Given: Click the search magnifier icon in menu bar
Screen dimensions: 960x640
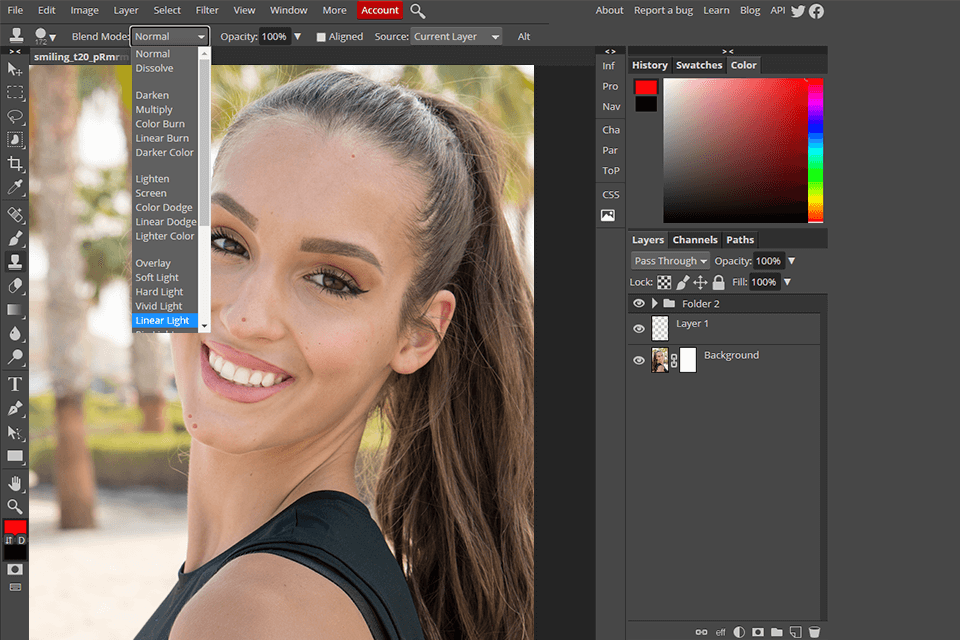Looking at the screenshot, I should click(418, 11).
